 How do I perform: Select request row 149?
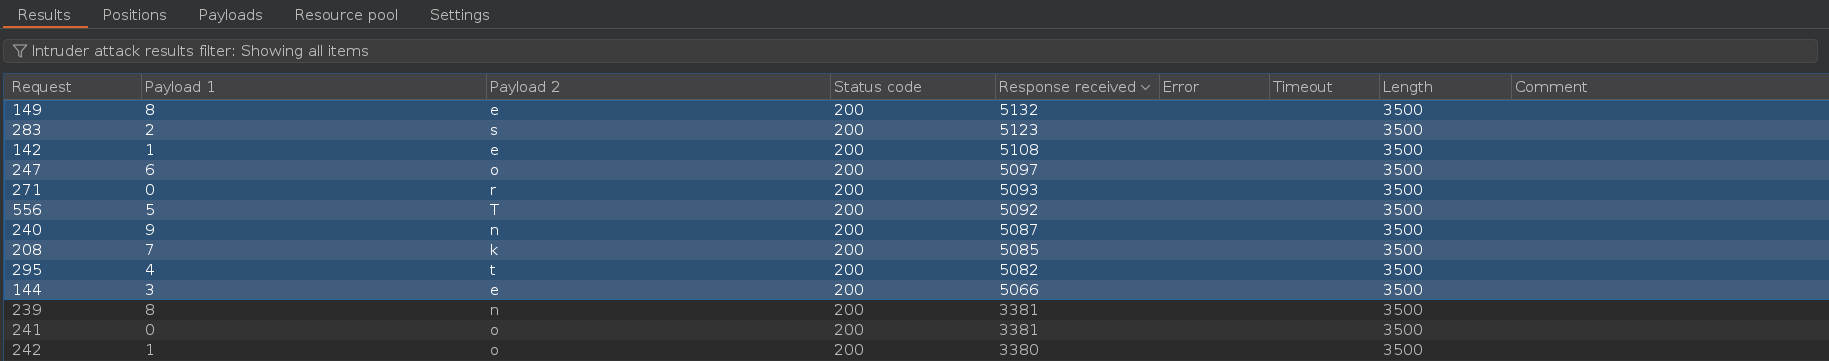916,110
